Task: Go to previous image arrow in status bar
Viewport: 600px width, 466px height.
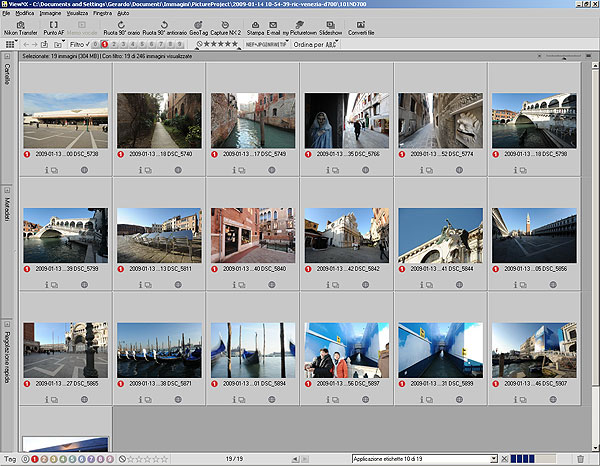Action: [x=295, y=459]
